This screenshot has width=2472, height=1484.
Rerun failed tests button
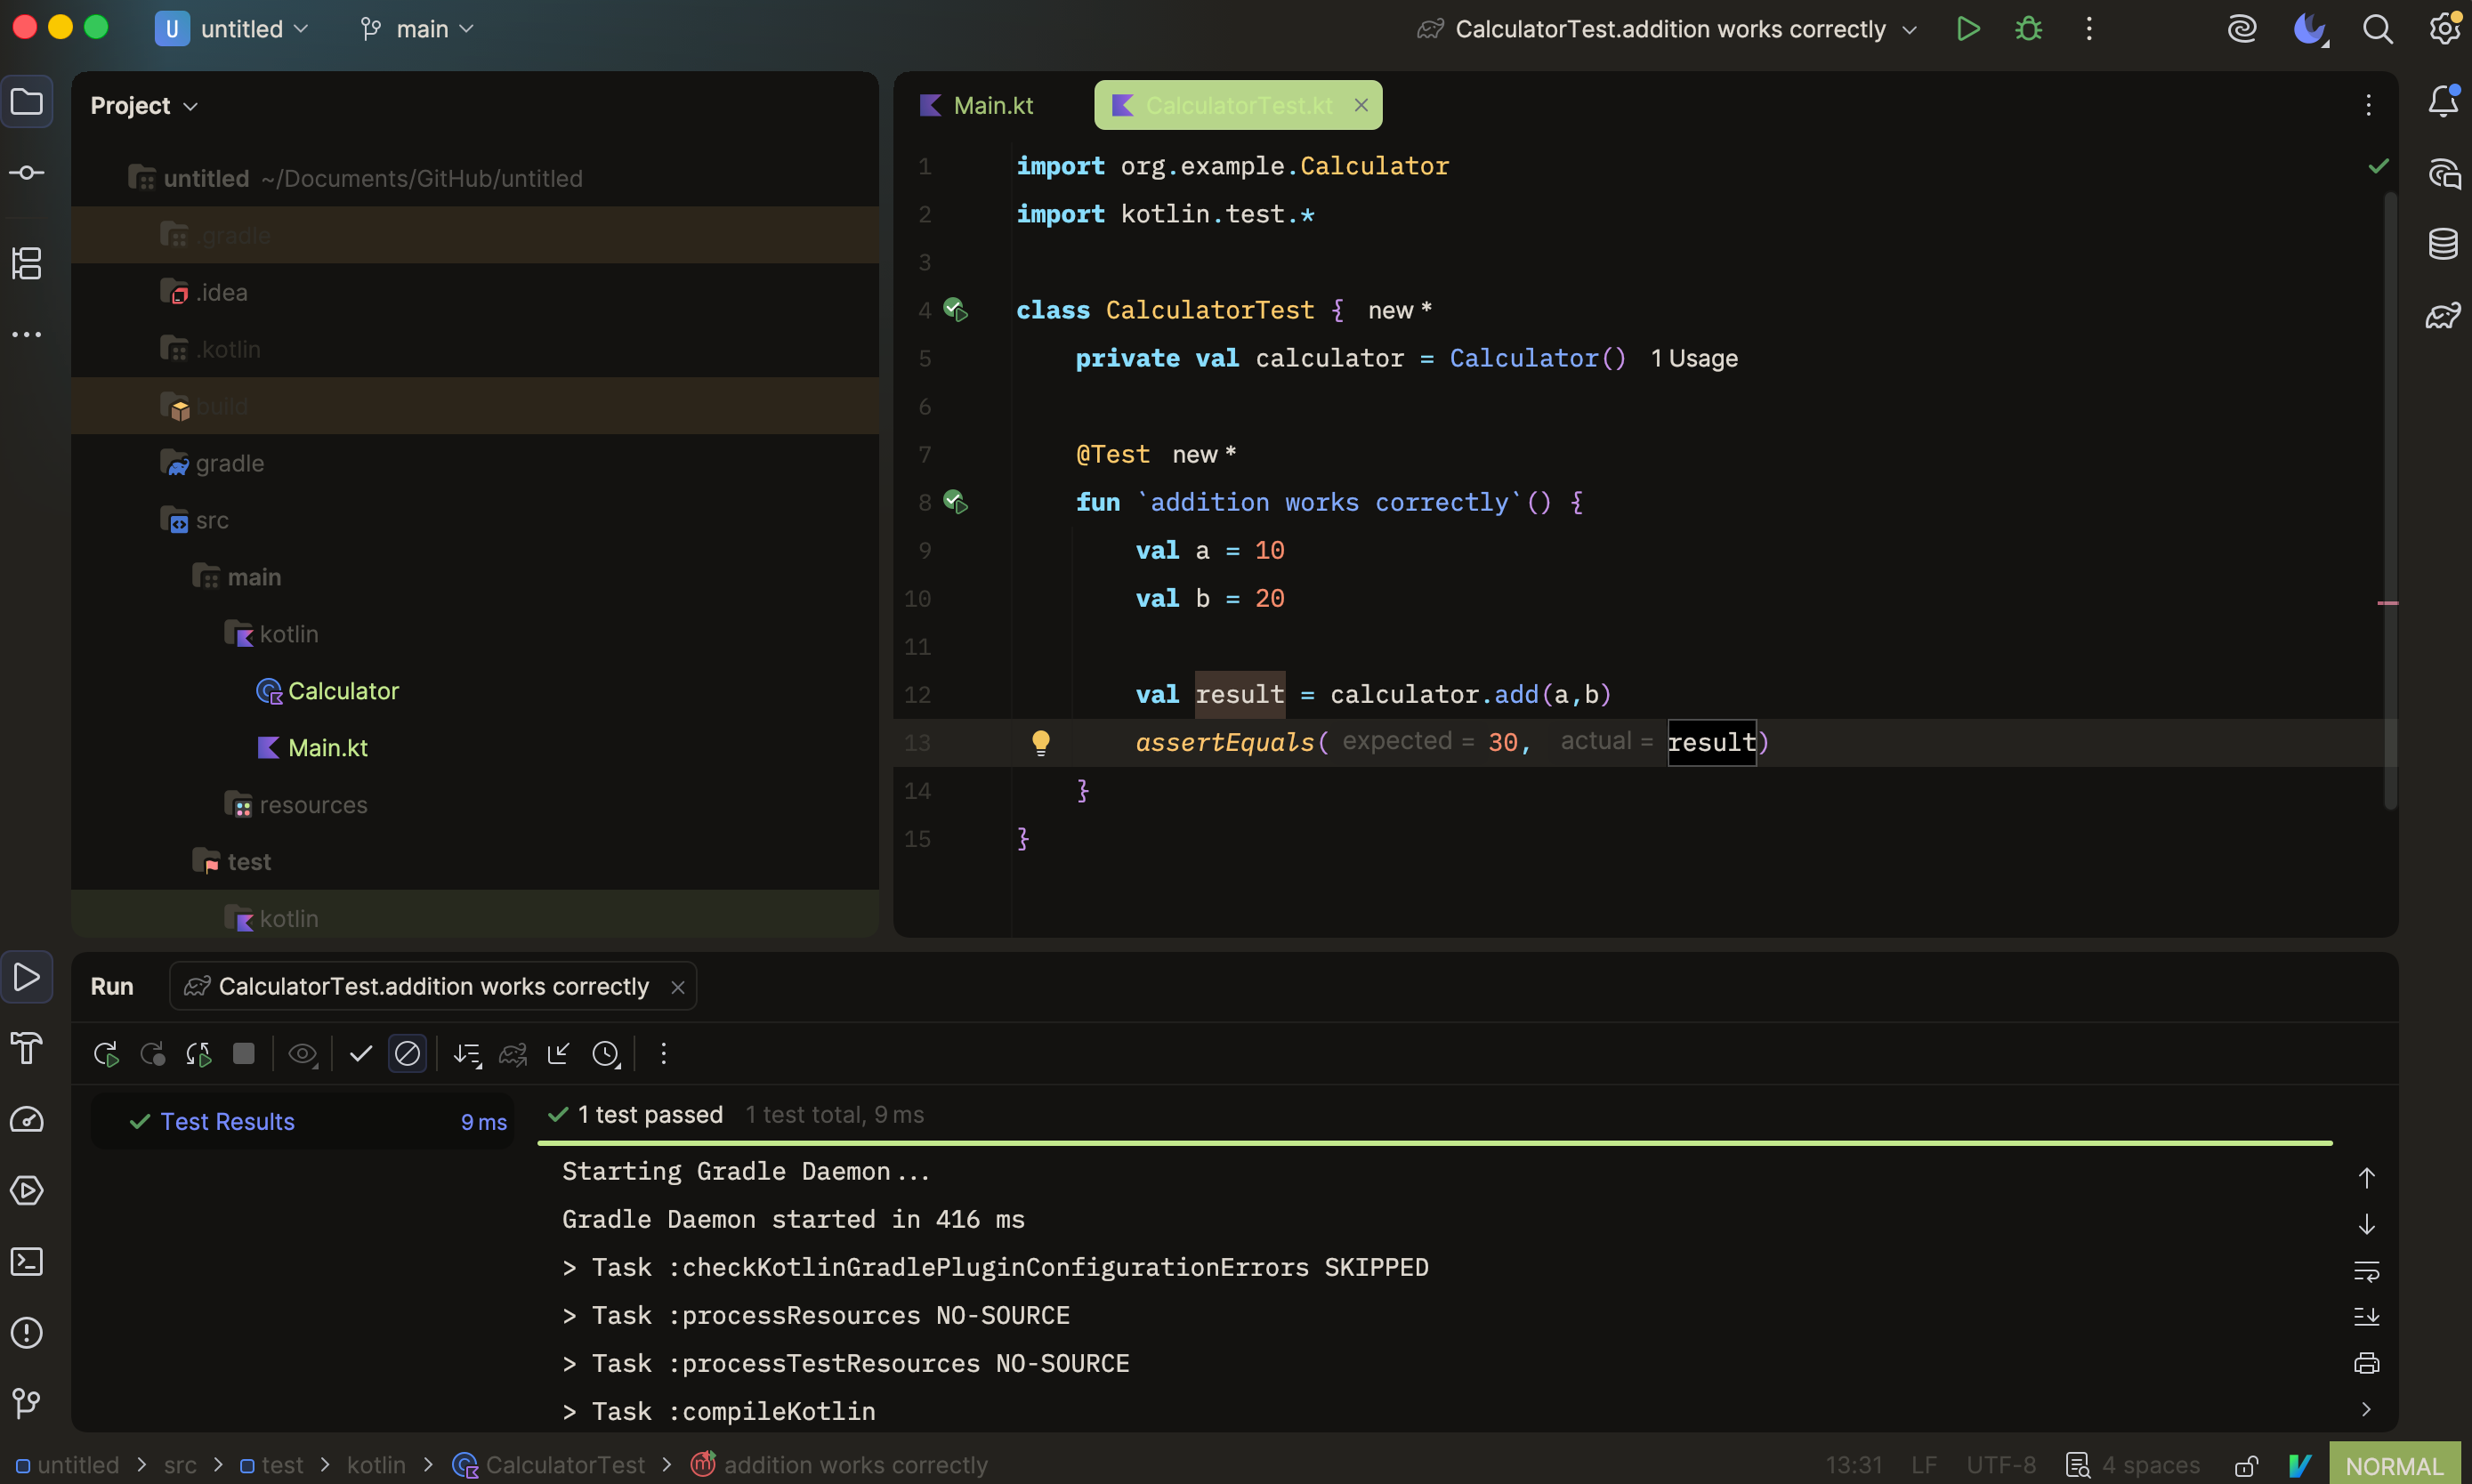click(152, 1054)
